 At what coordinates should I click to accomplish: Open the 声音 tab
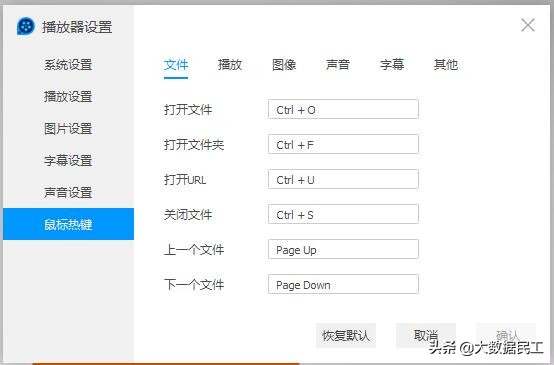pyautogui.click(x=338, y=65)
